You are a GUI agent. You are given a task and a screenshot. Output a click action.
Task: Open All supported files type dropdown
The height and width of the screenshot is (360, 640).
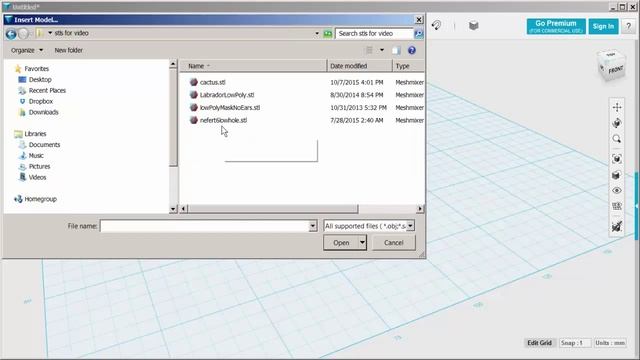tap(369, 226)
